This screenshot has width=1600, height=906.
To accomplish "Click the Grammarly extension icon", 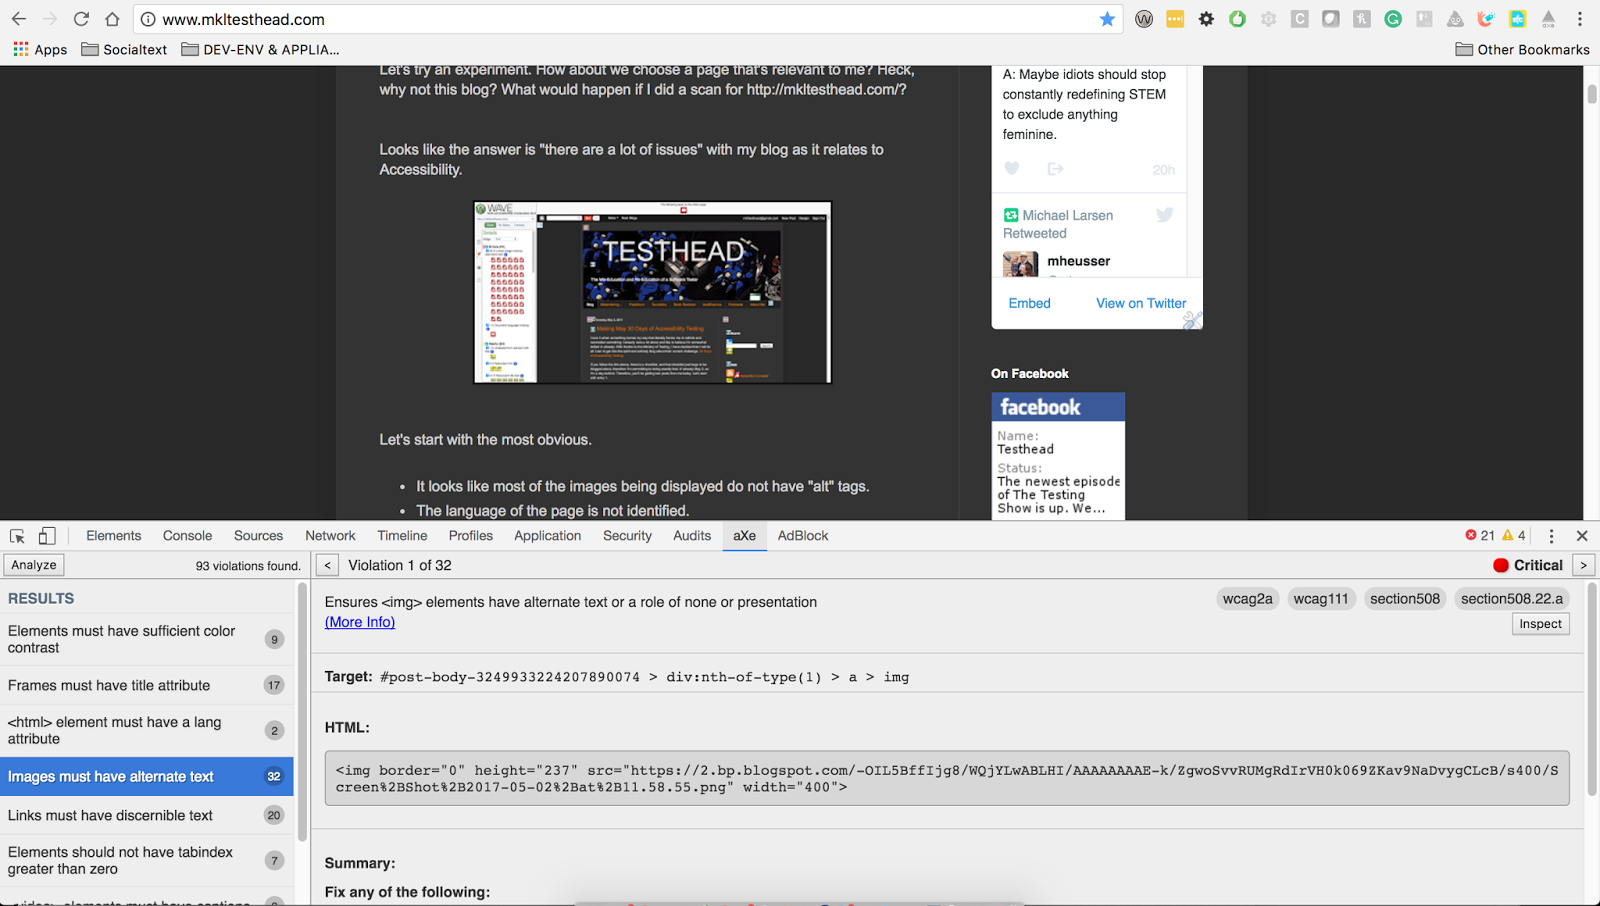I will [1393, 19].
